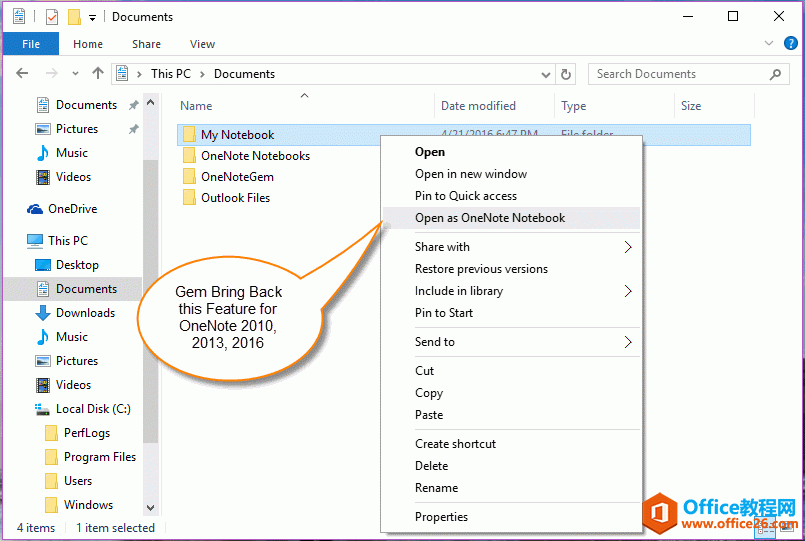Select the My Notebook folder icon
805x541 pixels.
click(x=189, y=135)
